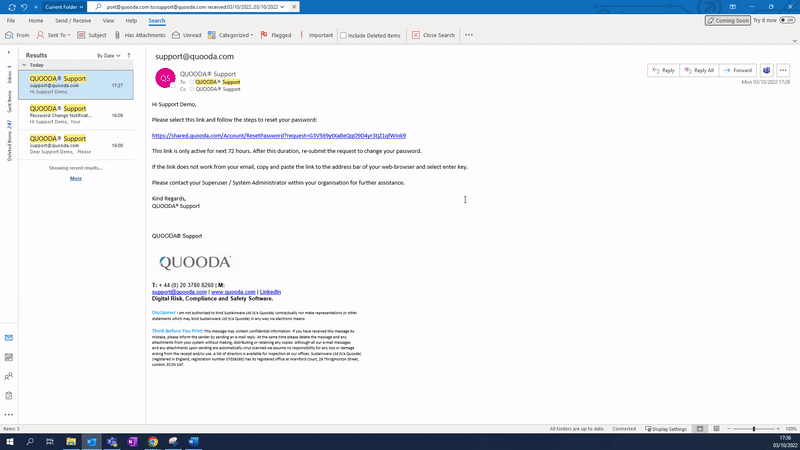The height and width of the screenshot is (450, 800).
Task: Reverse sort order arrow in Results
Action: click(x=129, y=55)
